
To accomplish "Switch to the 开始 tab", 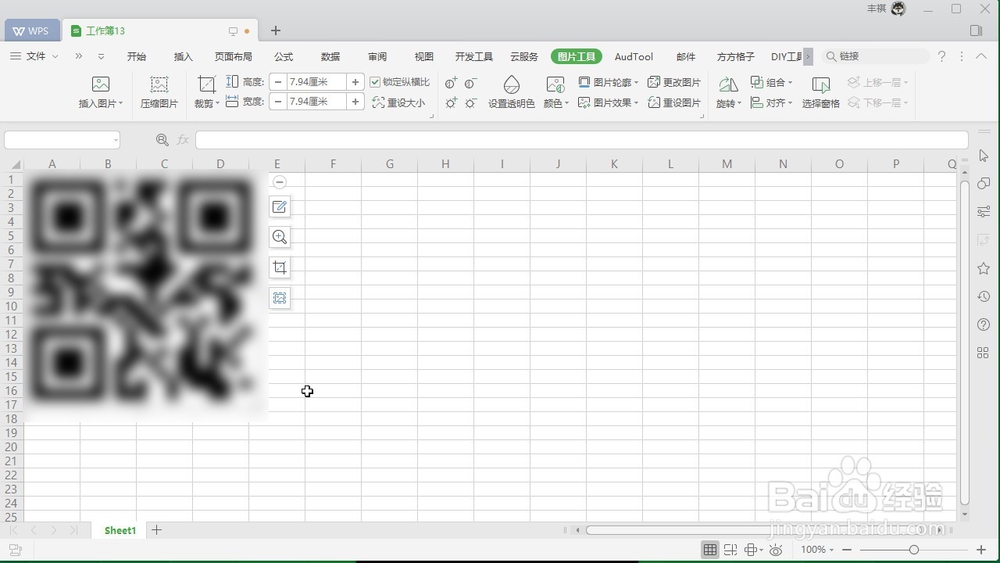I will pyautogui.click(x=136, y=57).
